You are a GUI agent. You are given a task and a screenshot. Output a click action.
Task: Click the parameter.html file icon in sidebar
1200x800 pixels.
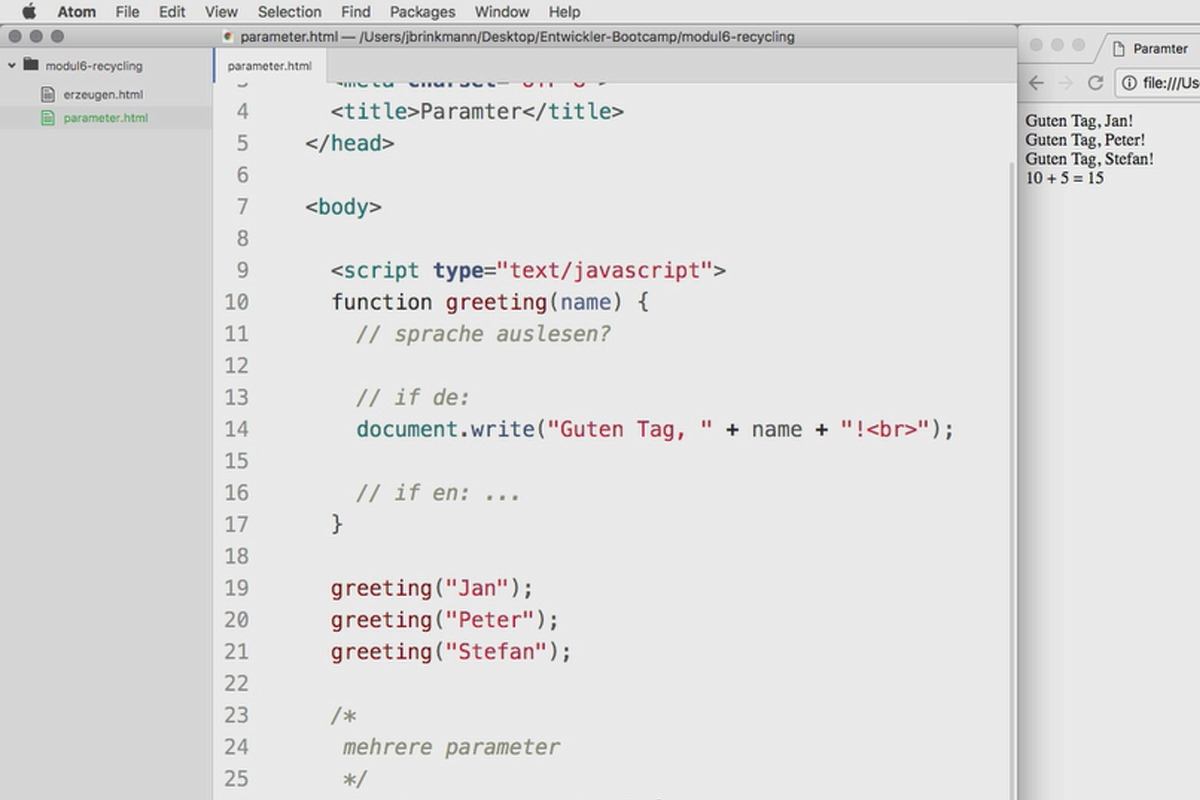tap(47, 118)
